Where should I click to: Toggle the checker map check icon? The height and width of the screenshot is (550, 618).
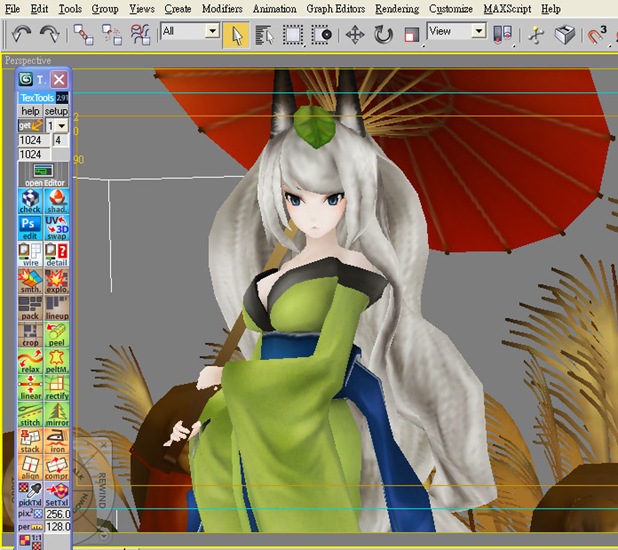(30, 201)
